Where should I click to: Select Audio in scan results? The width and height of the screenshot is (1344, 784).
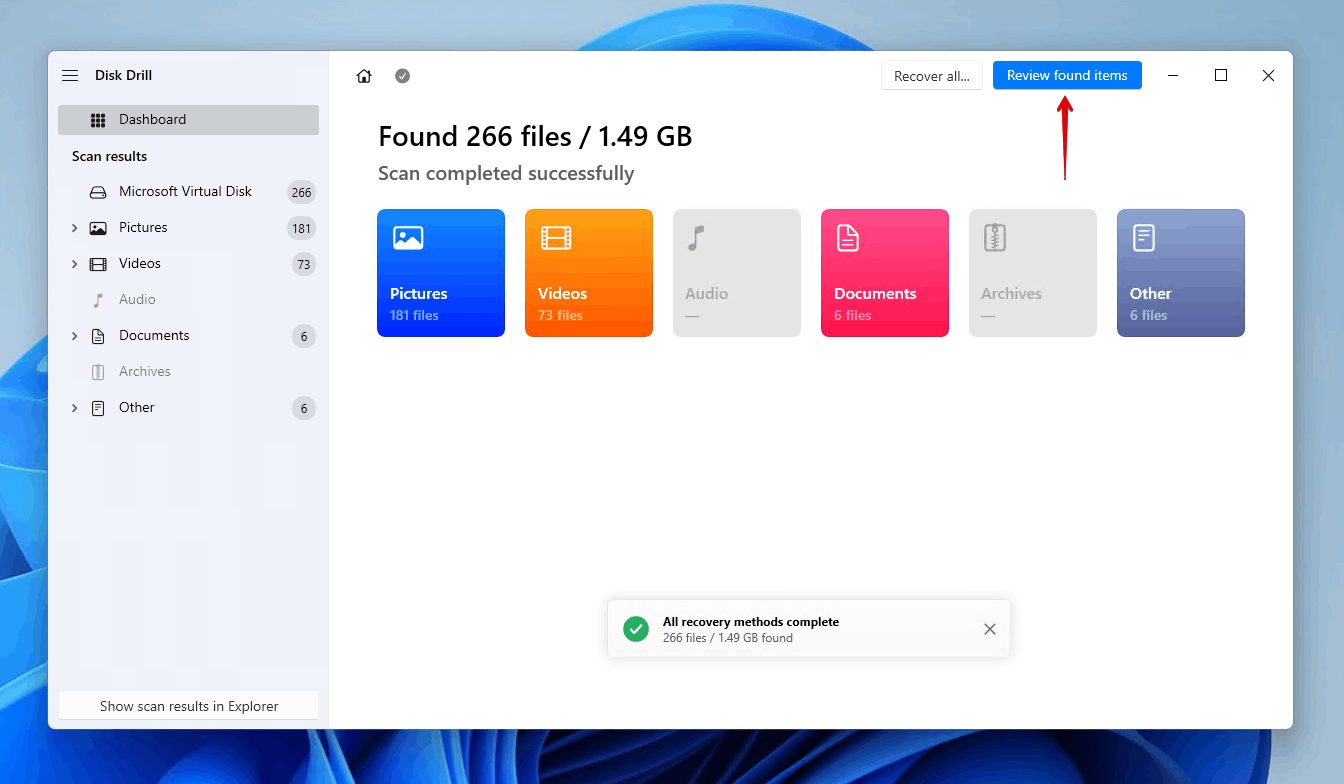tap(188, 300)
